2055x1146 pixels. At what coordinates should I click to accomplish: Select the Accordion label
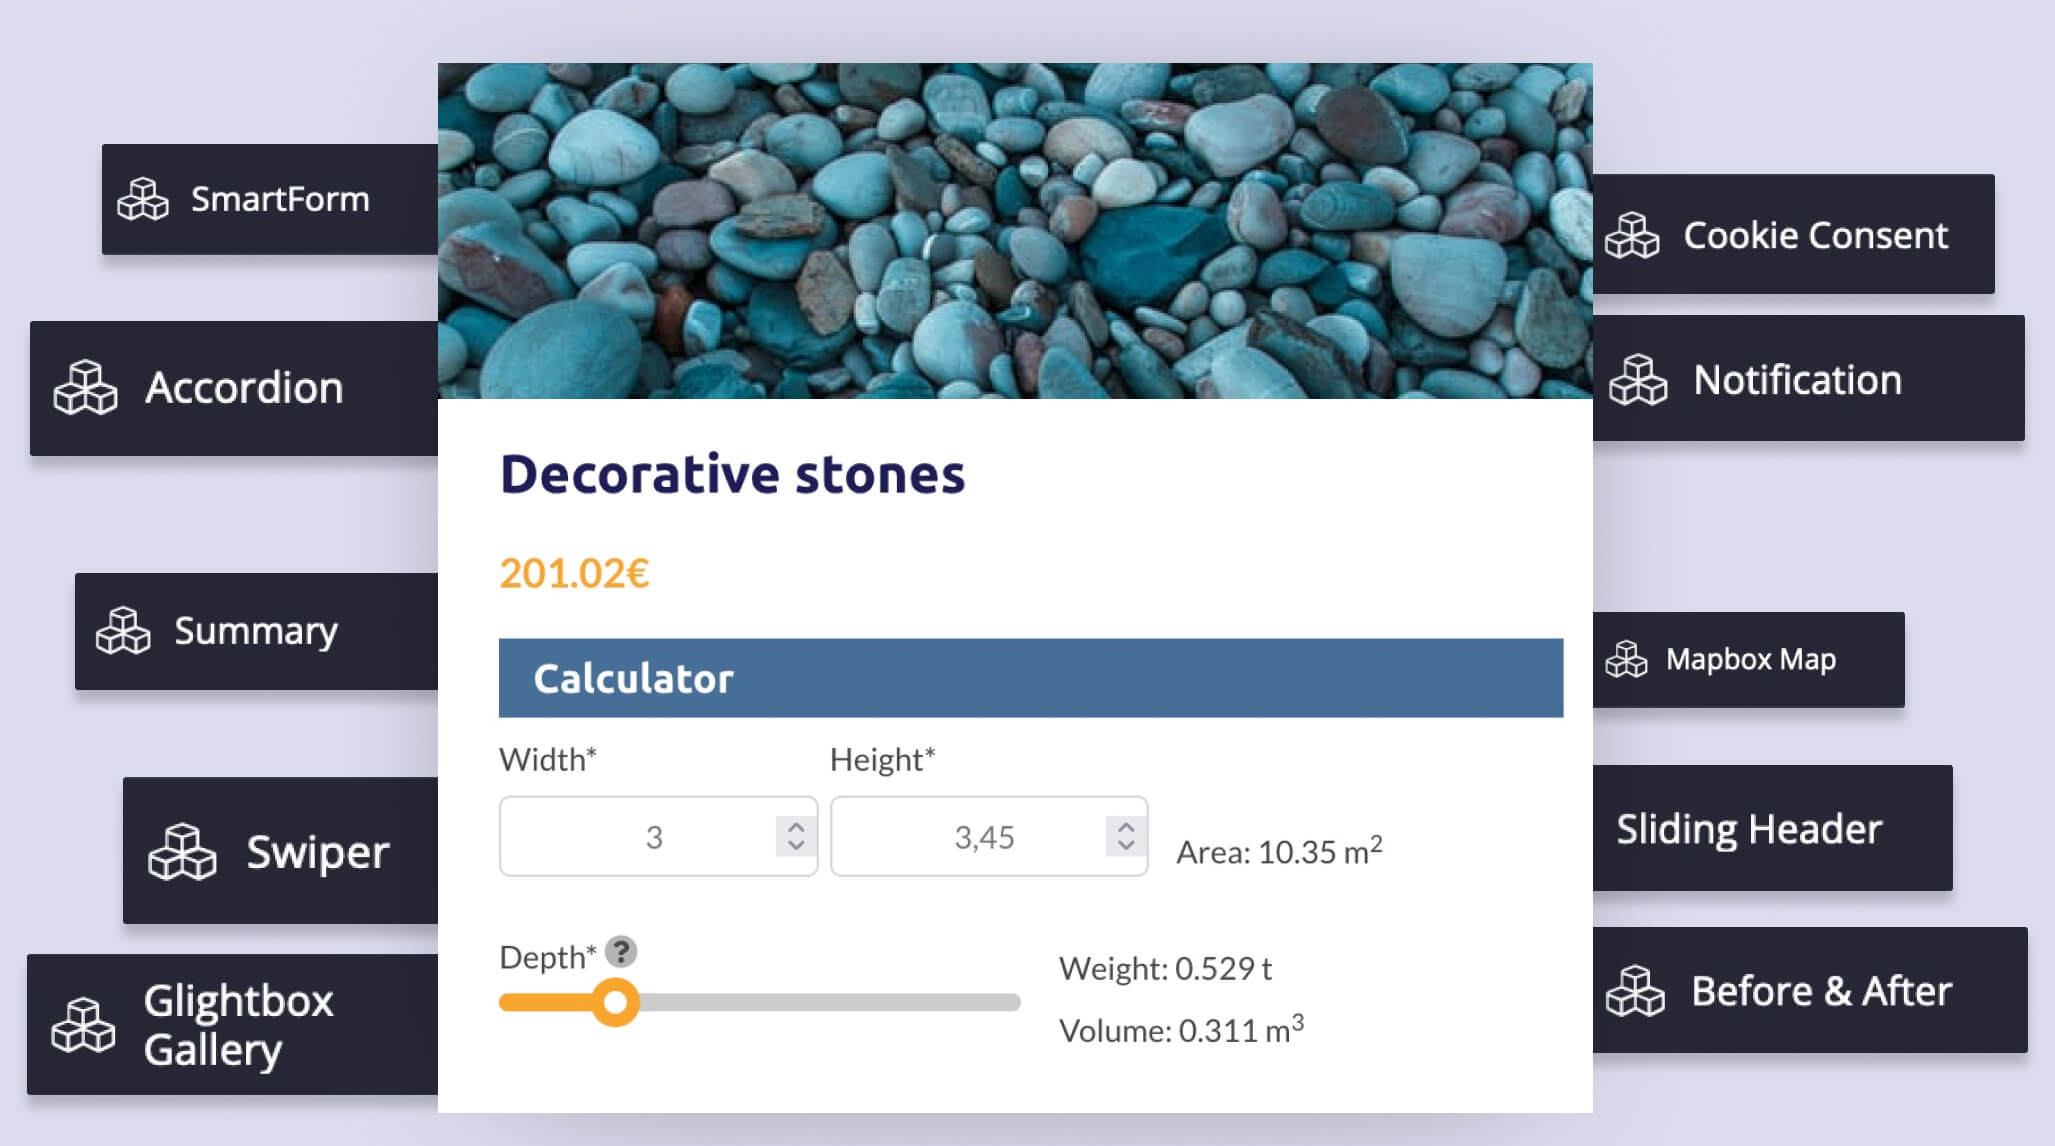point(244,388)
